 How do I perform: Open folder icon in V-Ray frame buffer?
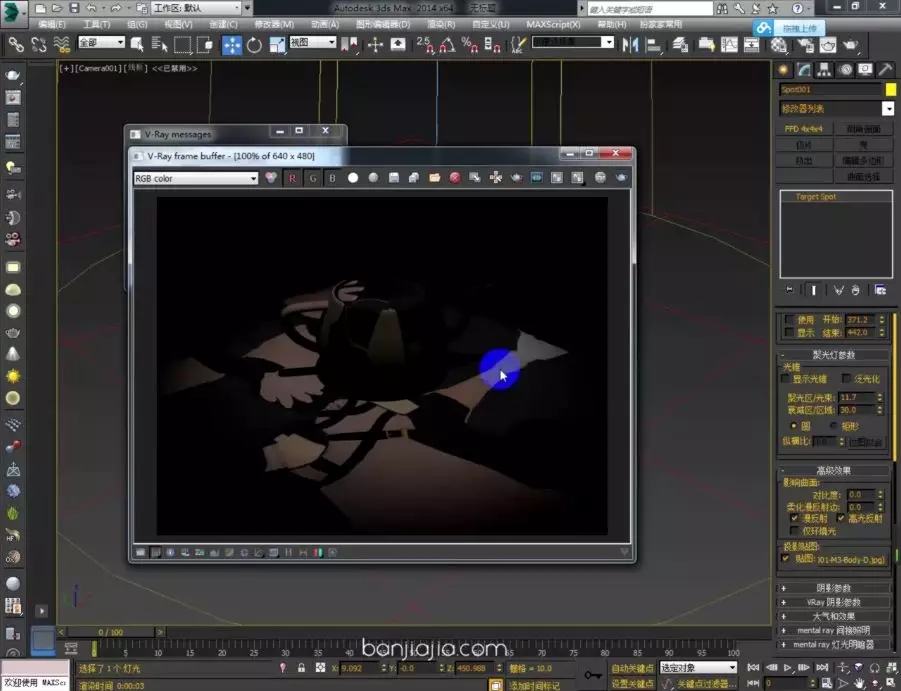coord(434,178)
